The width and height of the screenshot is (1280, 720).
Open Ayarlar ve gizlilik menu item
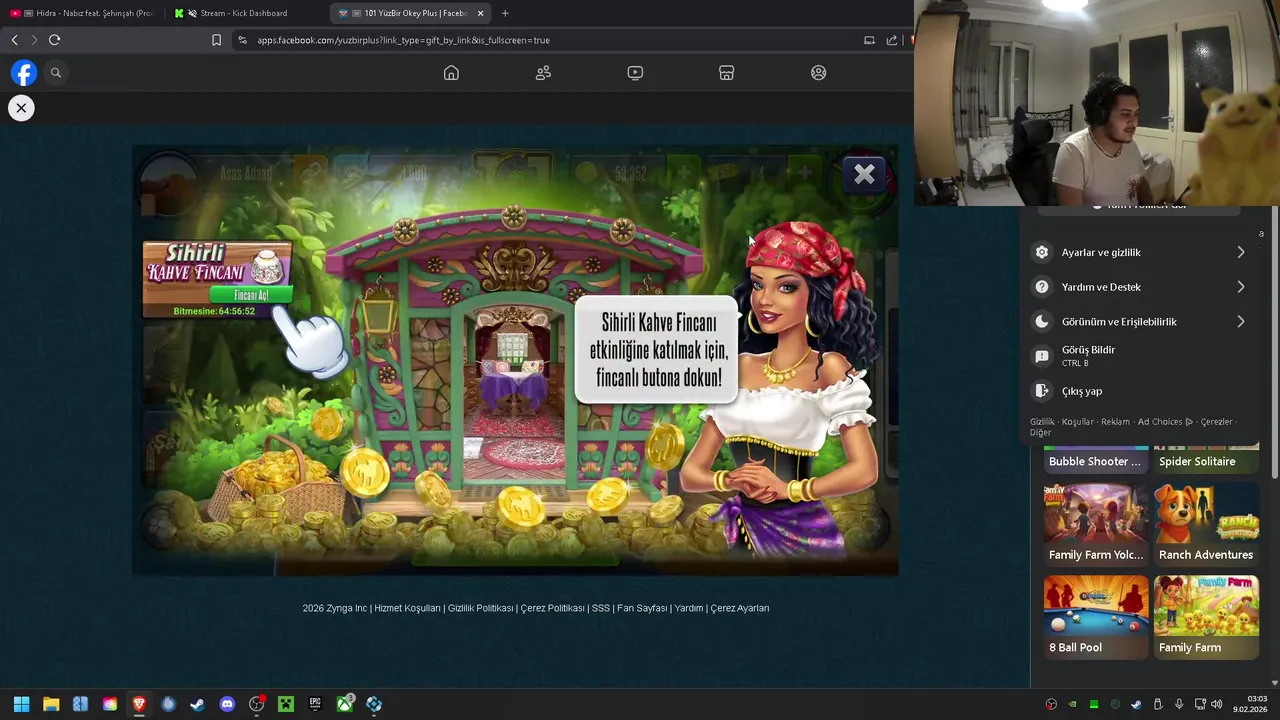coord(1141,252)
